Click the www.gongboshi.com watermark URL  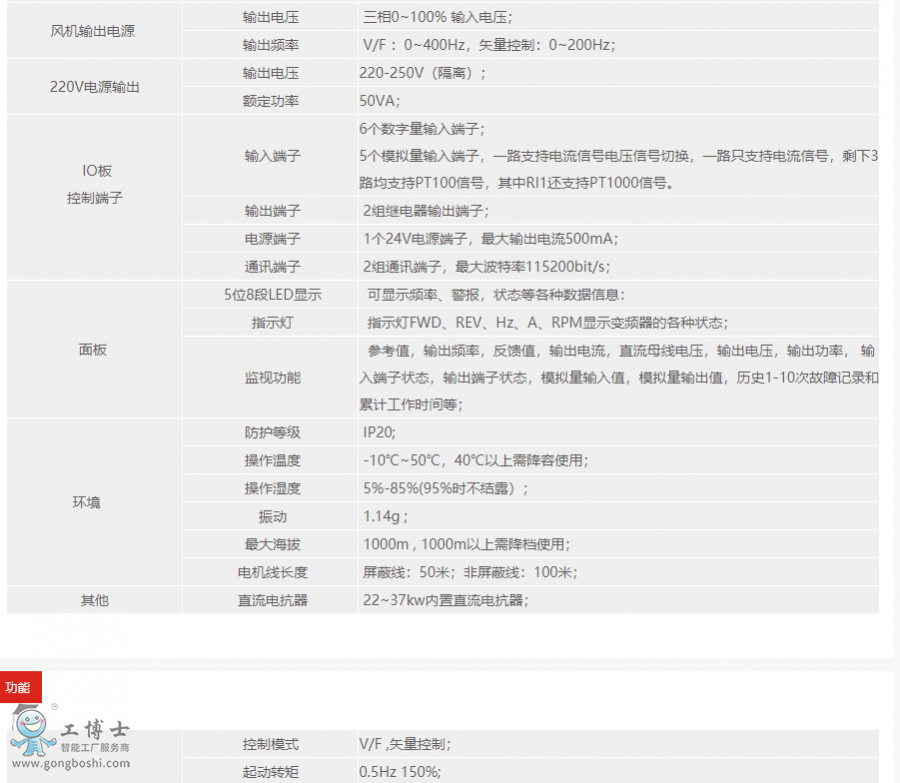tap(70, 764)
